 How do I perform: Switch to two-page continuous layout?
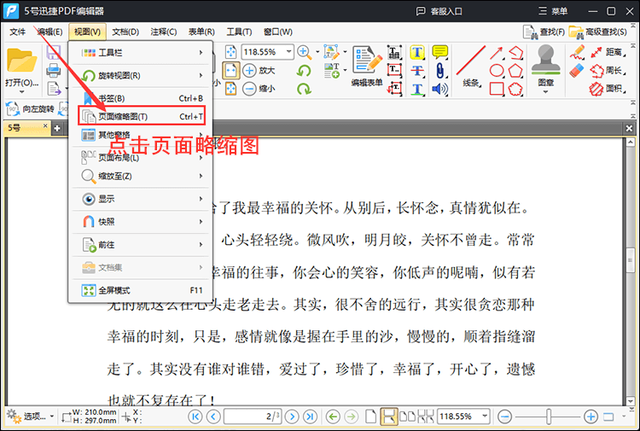coord(425,416)
